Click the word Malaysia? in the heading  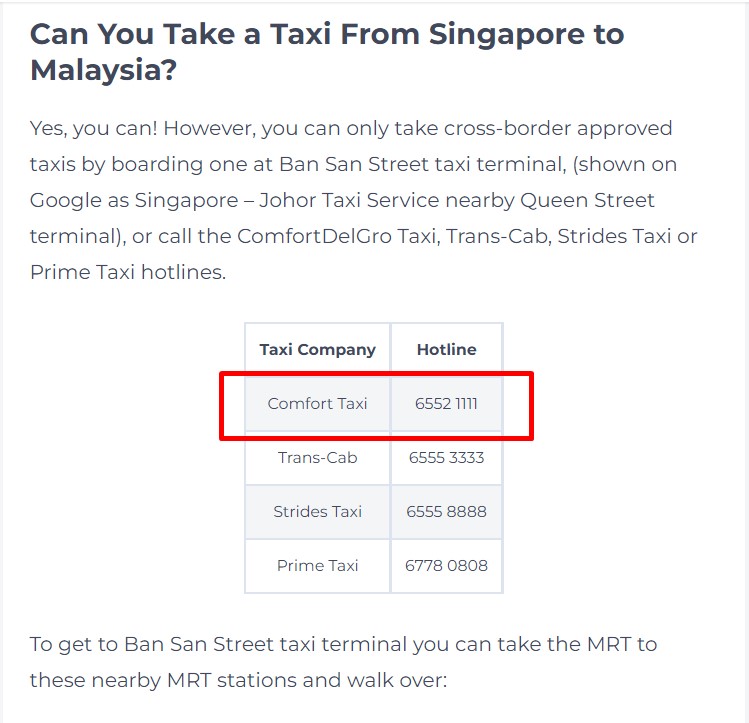pyautogui.click(x=104, y=70)
